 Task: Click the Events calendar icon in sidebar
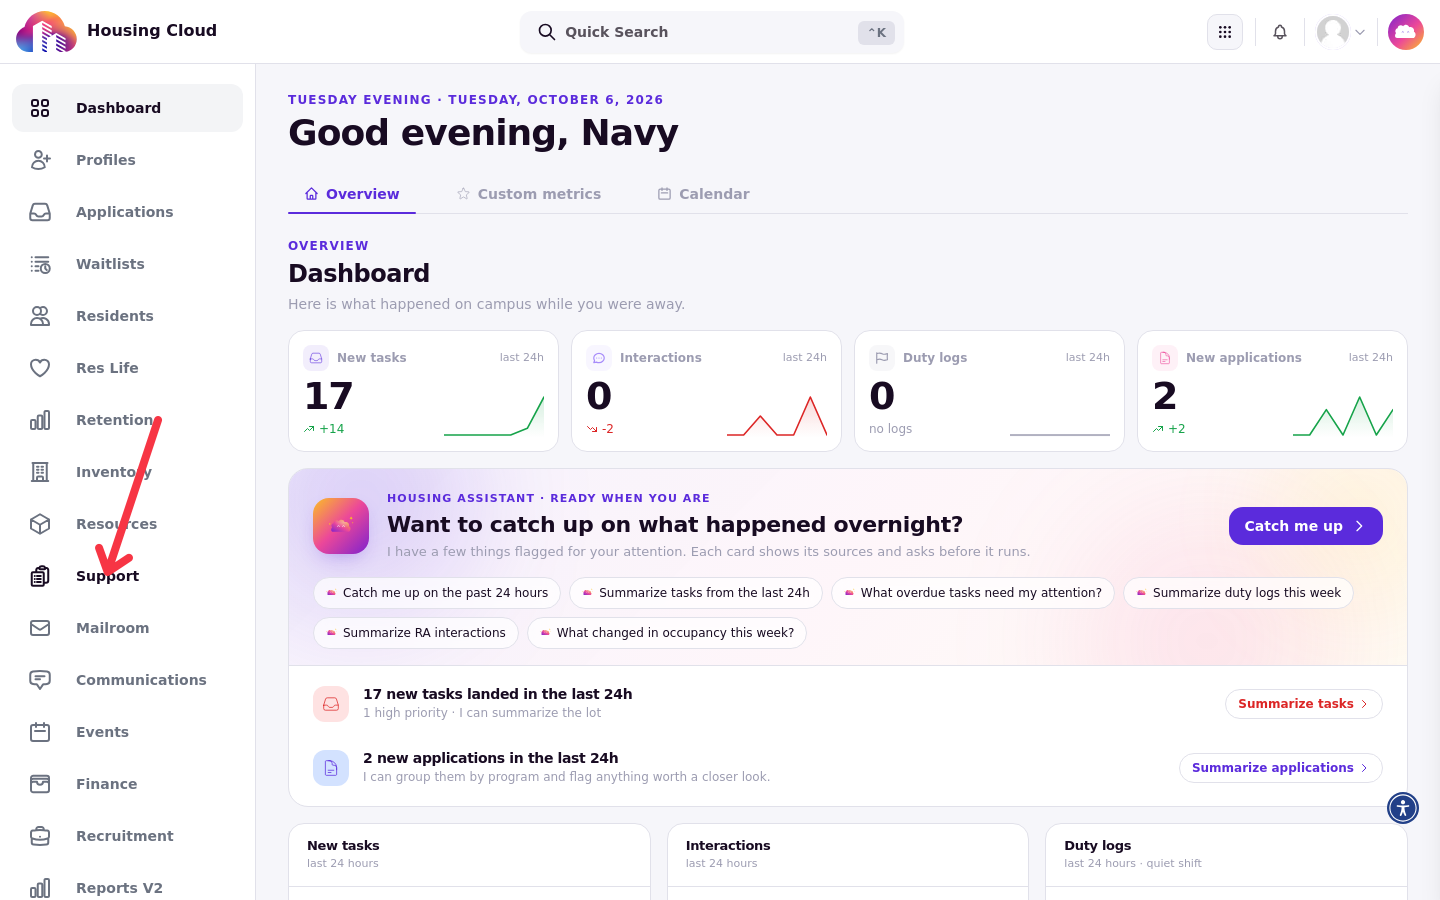point(40,732)
